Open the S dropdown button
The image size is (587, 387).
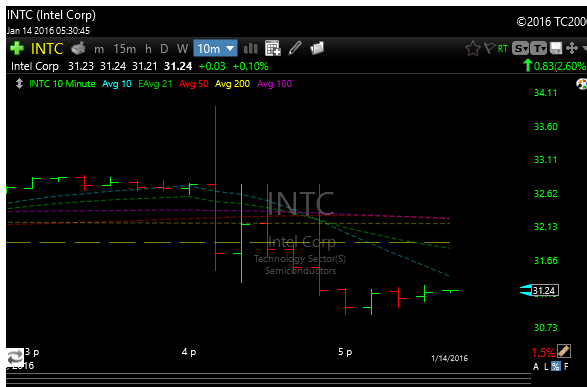520,48
